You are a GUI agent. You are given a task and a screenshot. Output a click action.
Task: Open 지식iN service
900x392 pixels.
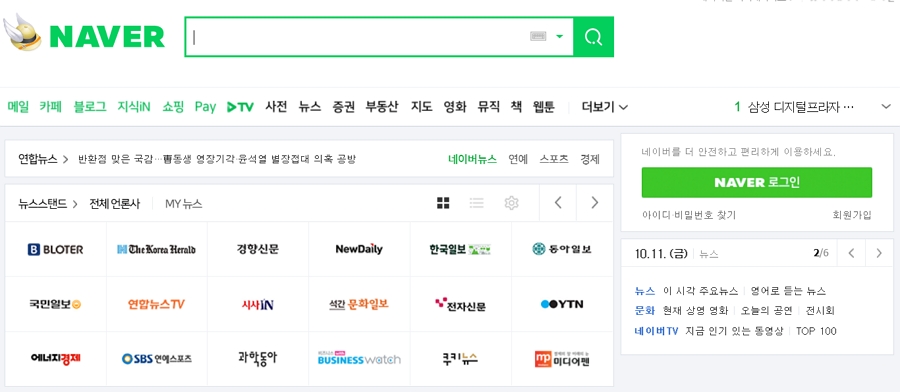click(x=134, y=107)
